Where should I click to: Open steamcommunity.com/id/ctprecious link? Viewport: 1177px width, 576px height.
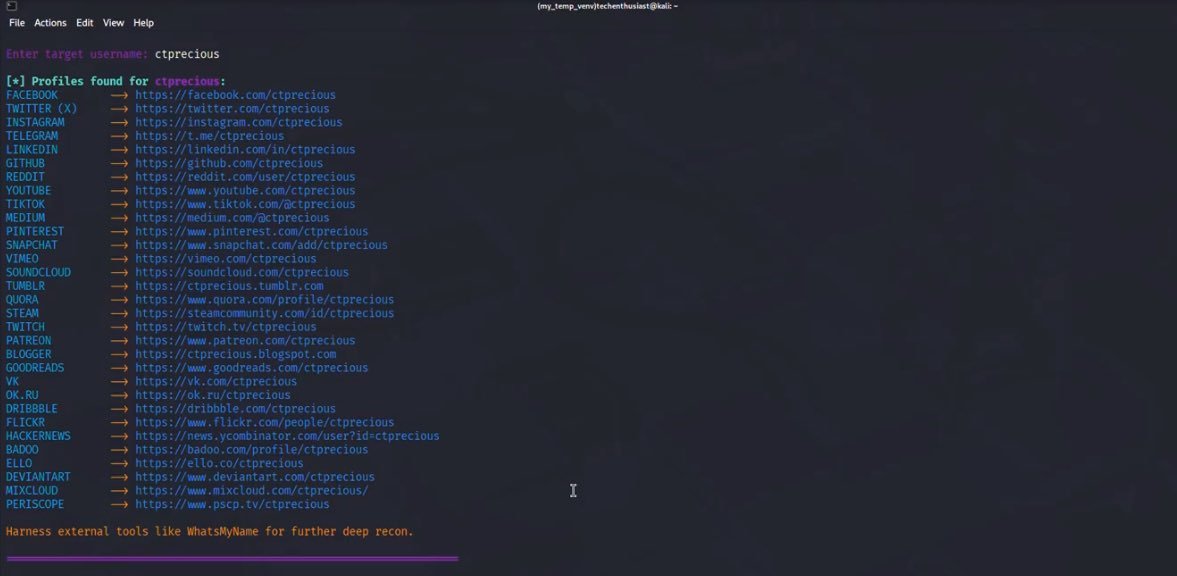click(x=264, y=313)
